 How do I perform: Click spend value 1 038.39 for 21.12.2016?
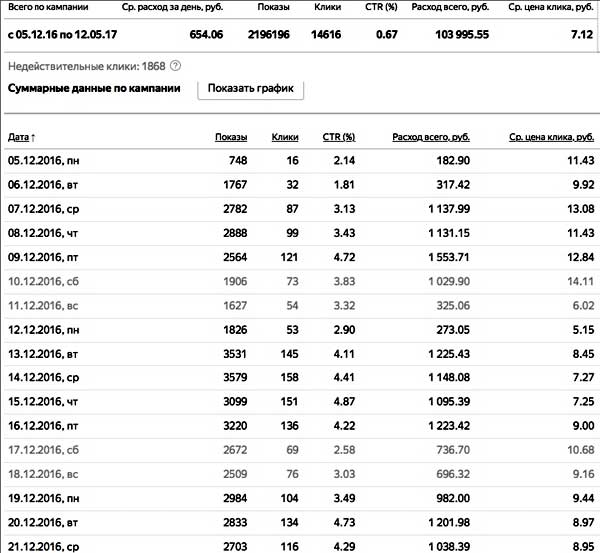[x=449, y=546]
